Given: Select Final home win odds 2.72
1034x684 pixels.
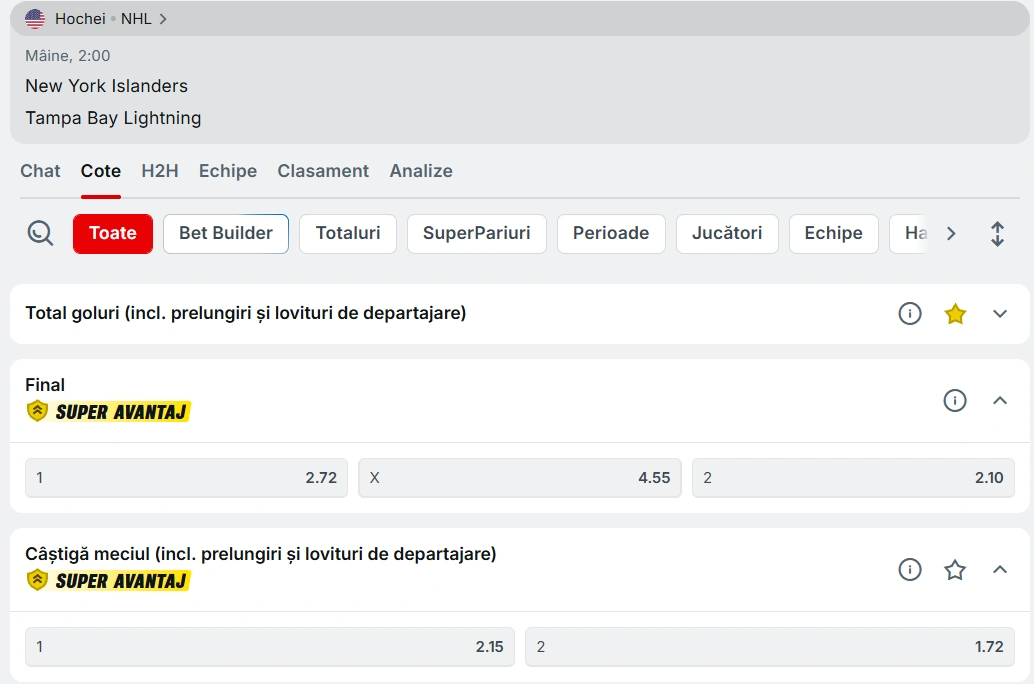Looking at the screenshot, I should point(187,478).
